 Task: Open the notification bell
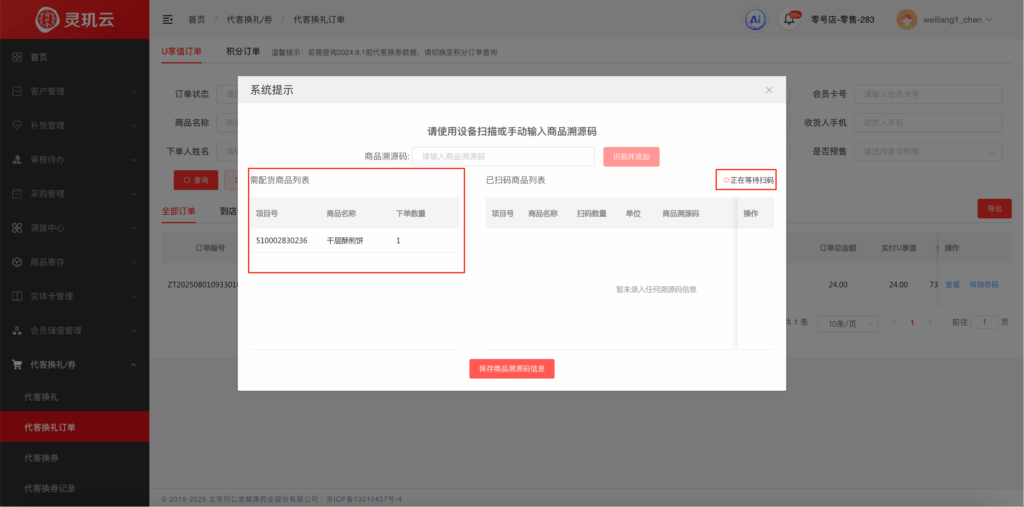click(x=789, y=19)
